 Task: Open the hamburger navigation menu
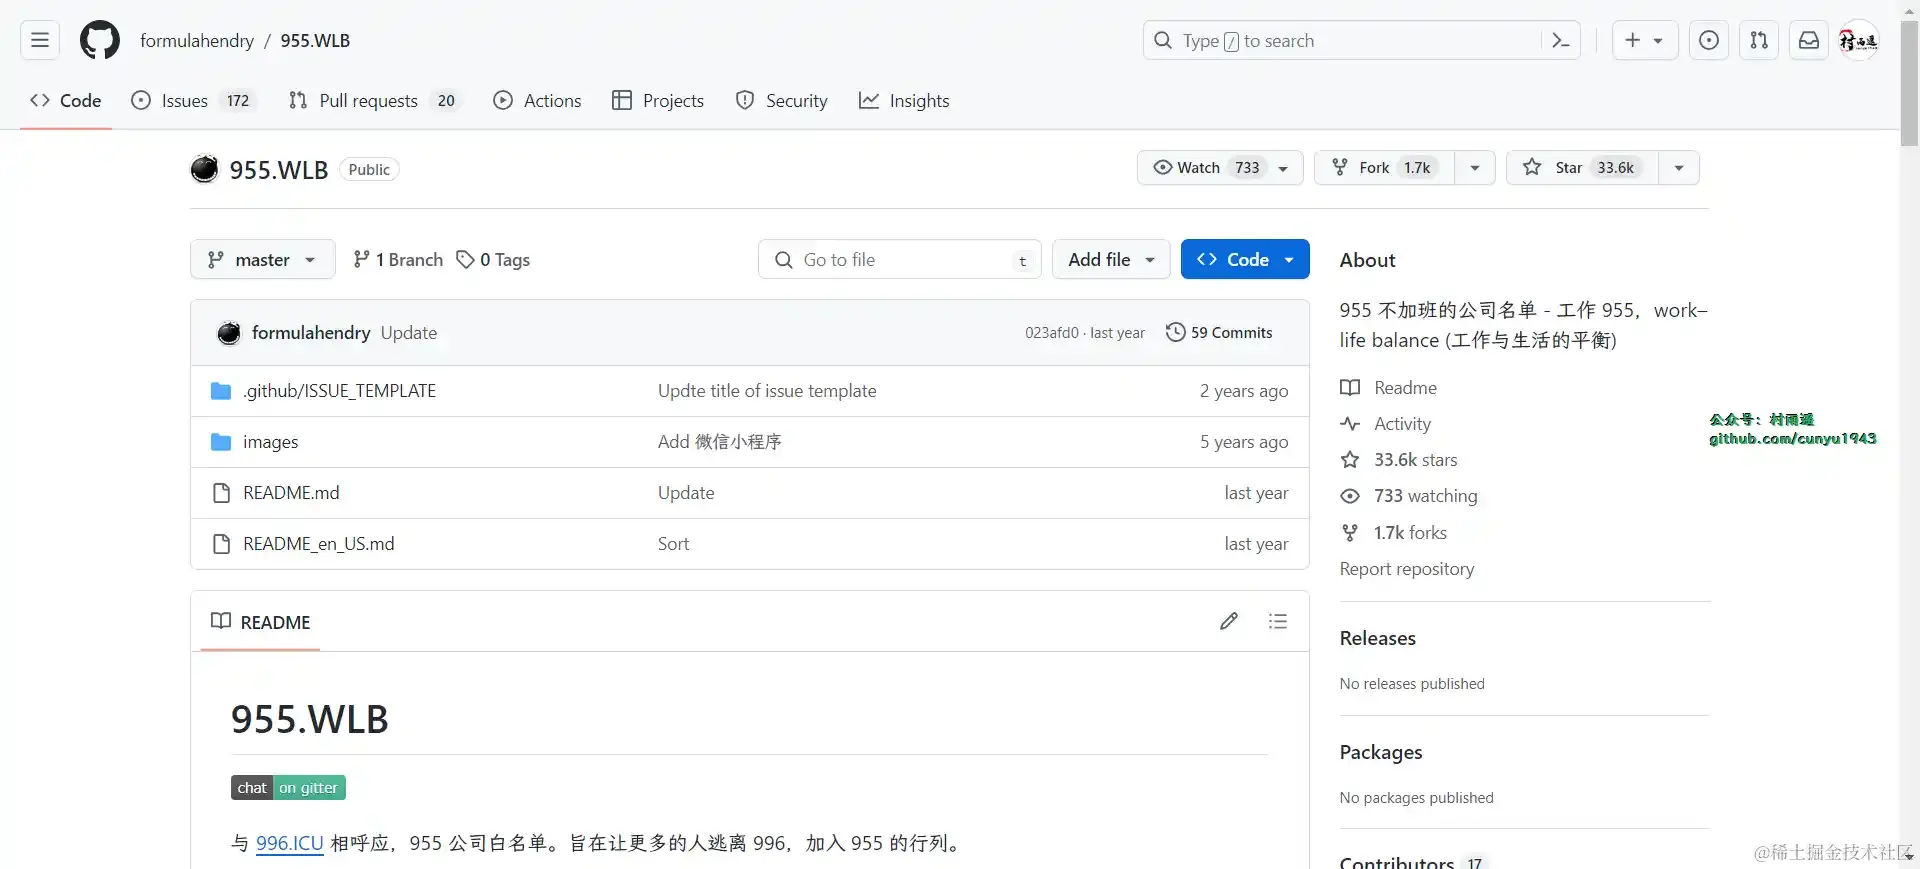pos(40,40)
